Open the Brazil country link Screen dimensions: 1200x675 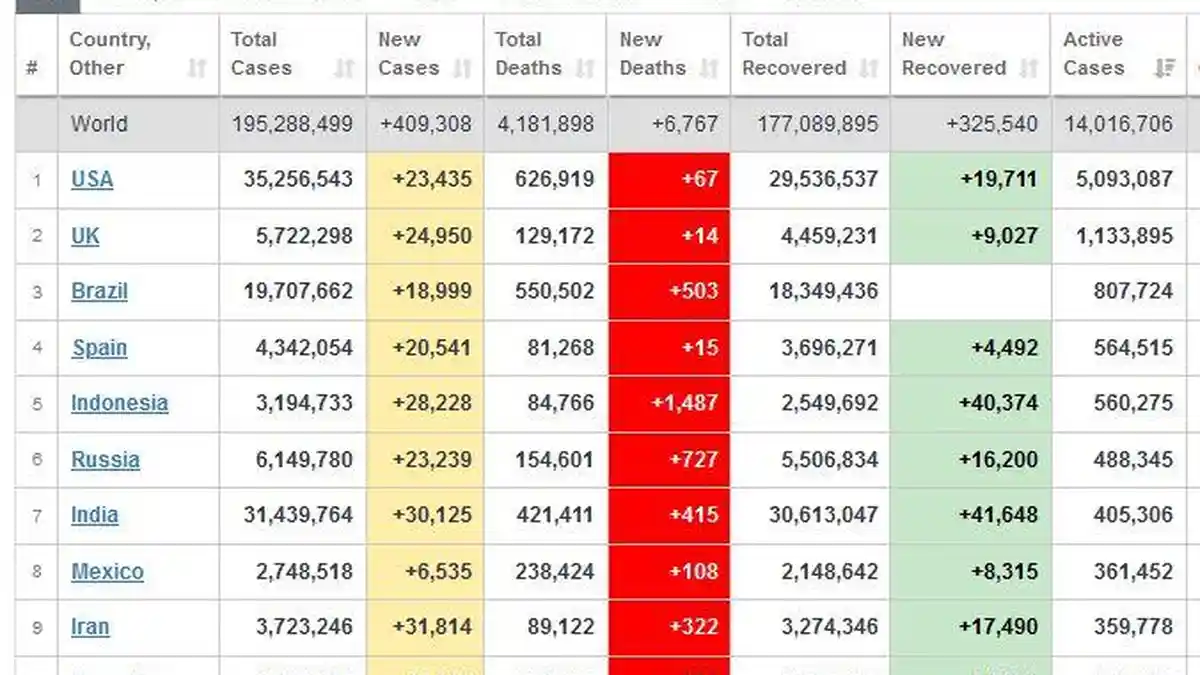tap(99, 292)
